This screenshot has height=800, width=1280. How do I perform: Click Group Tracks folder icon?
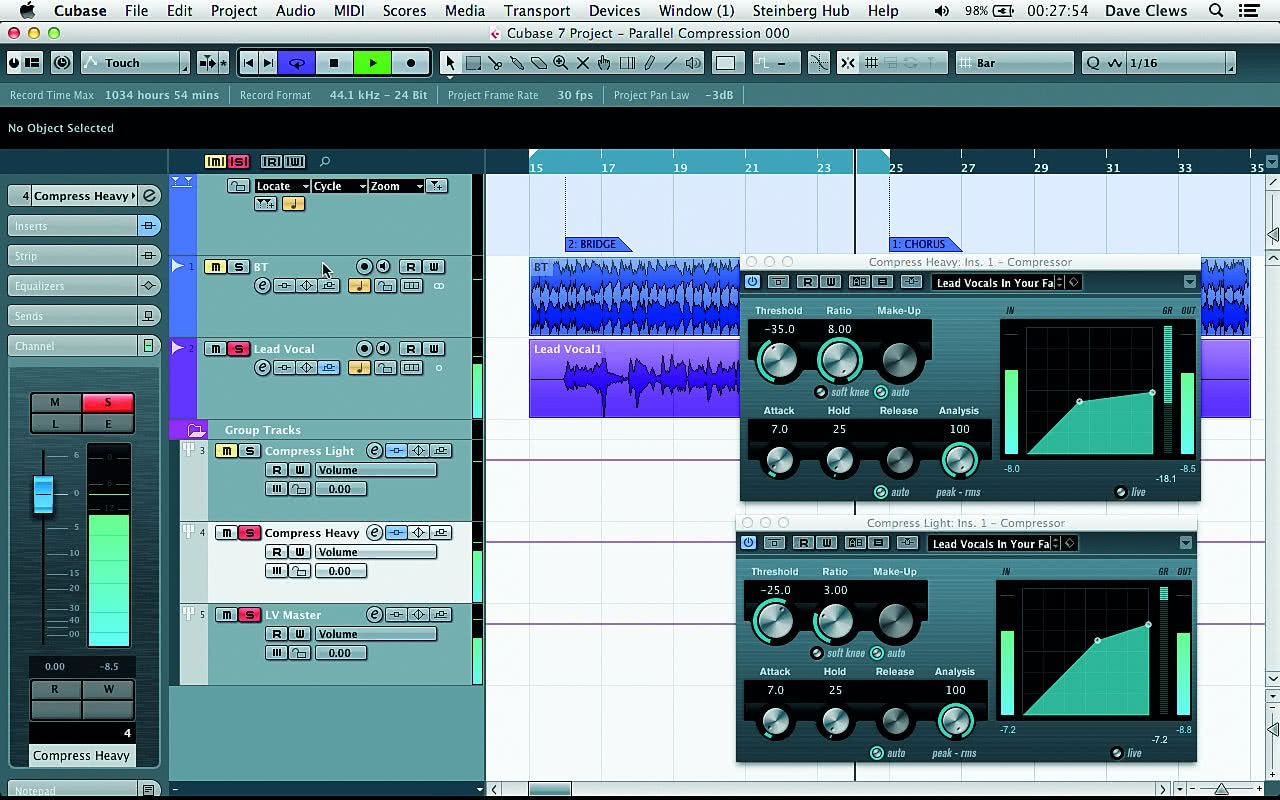[x=196, y=430]
